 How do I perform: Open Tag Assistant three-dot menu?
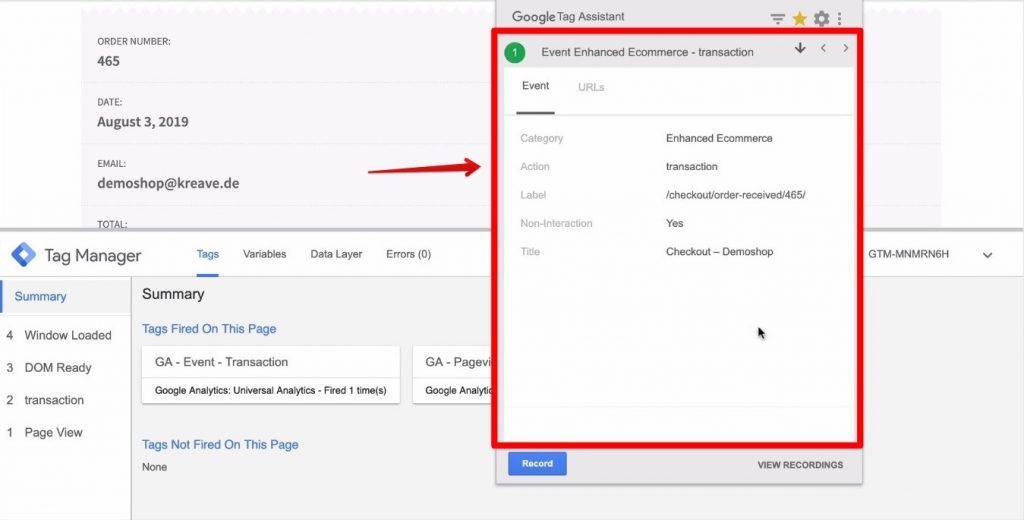tap(839, 19)
